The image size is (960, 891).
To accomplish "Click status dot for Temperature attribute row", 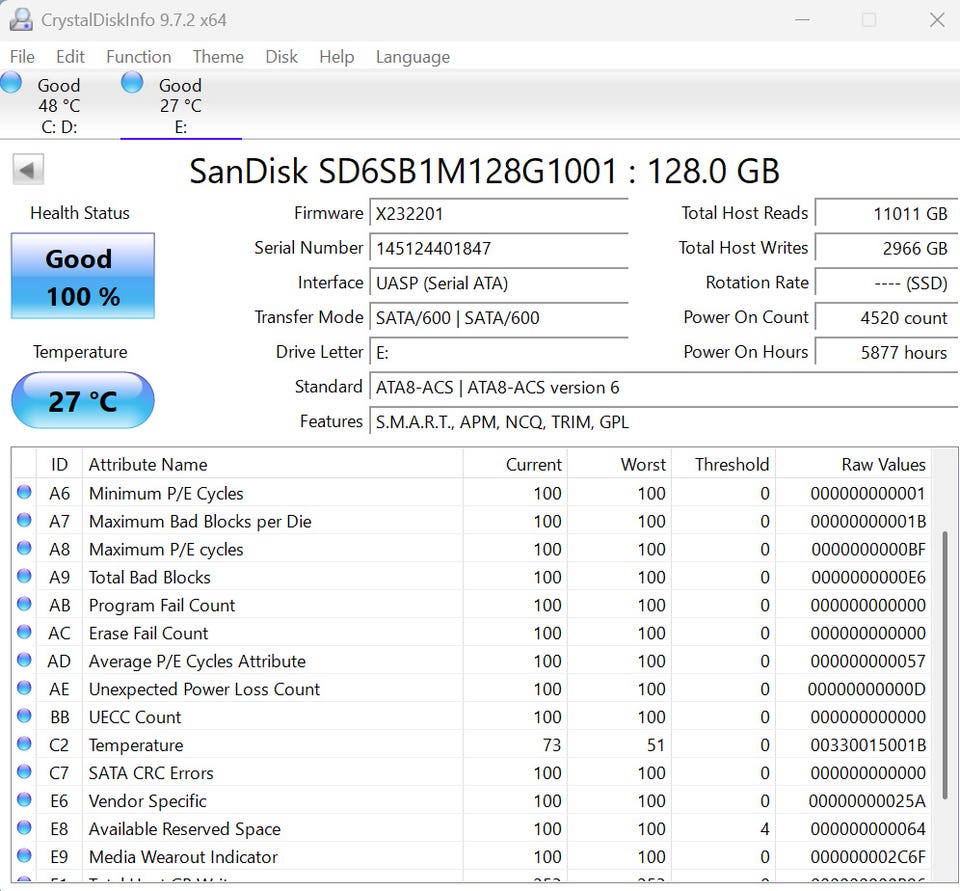I will (24, 744).
